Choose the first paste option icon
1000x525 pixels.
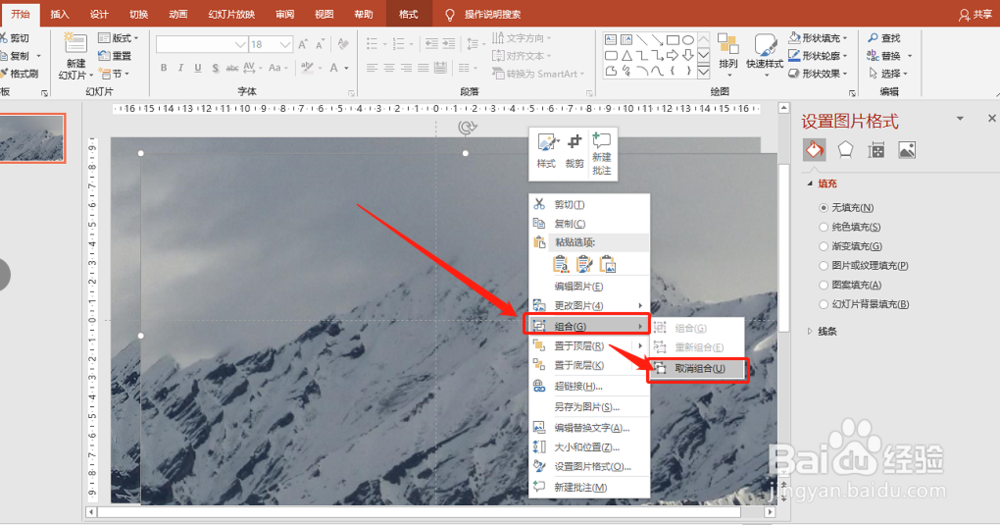[x=561, y=264]
